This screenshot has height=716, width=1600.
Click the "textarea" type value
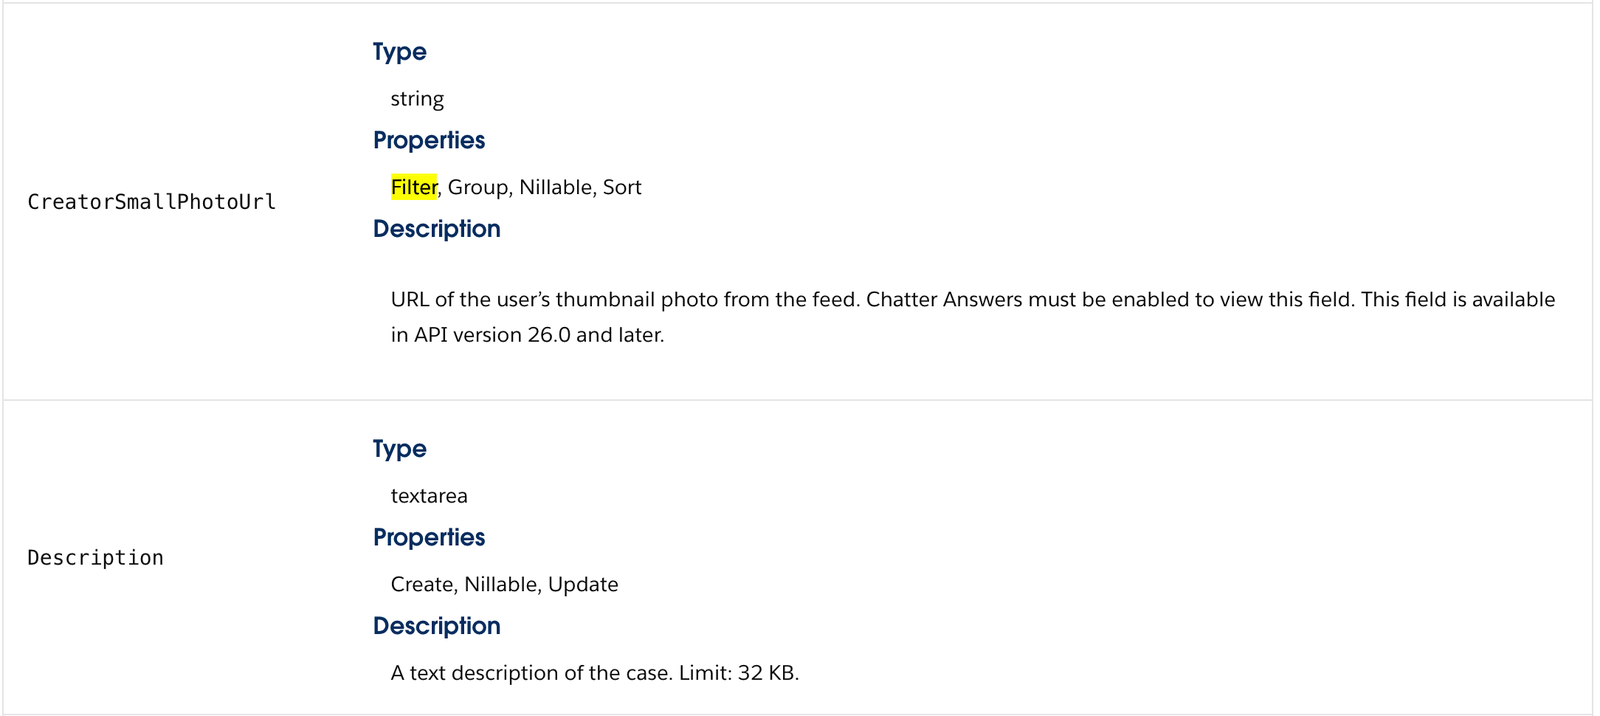pos(429,496)
